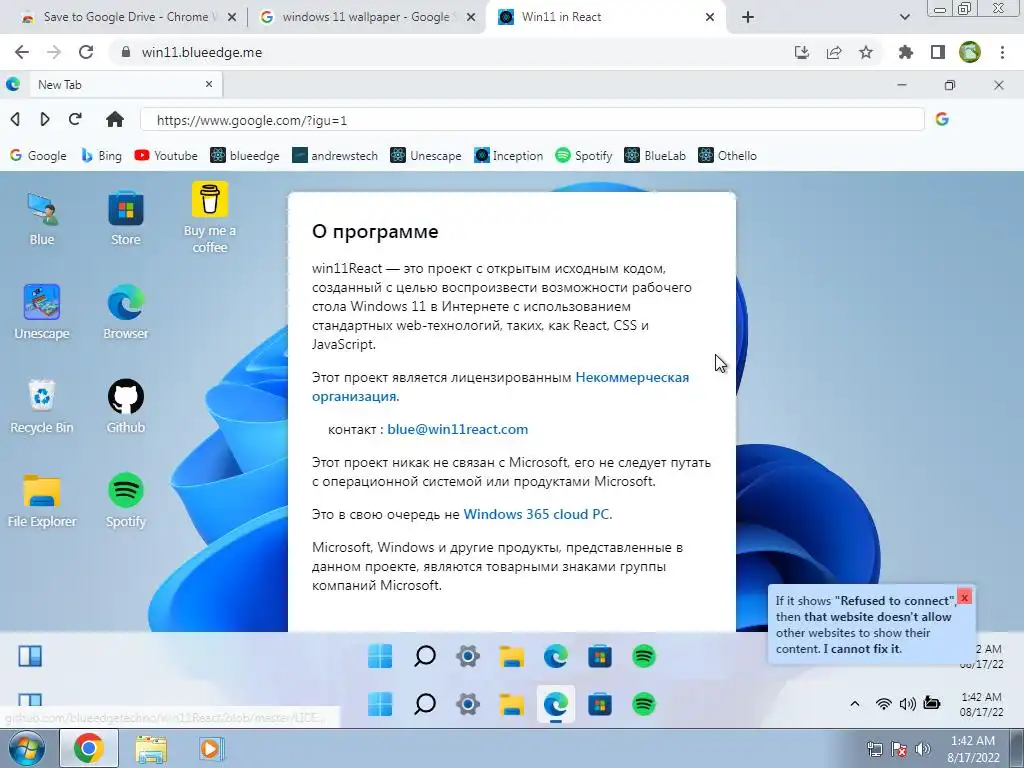Open the Github desktop icon

click(125, 406)
